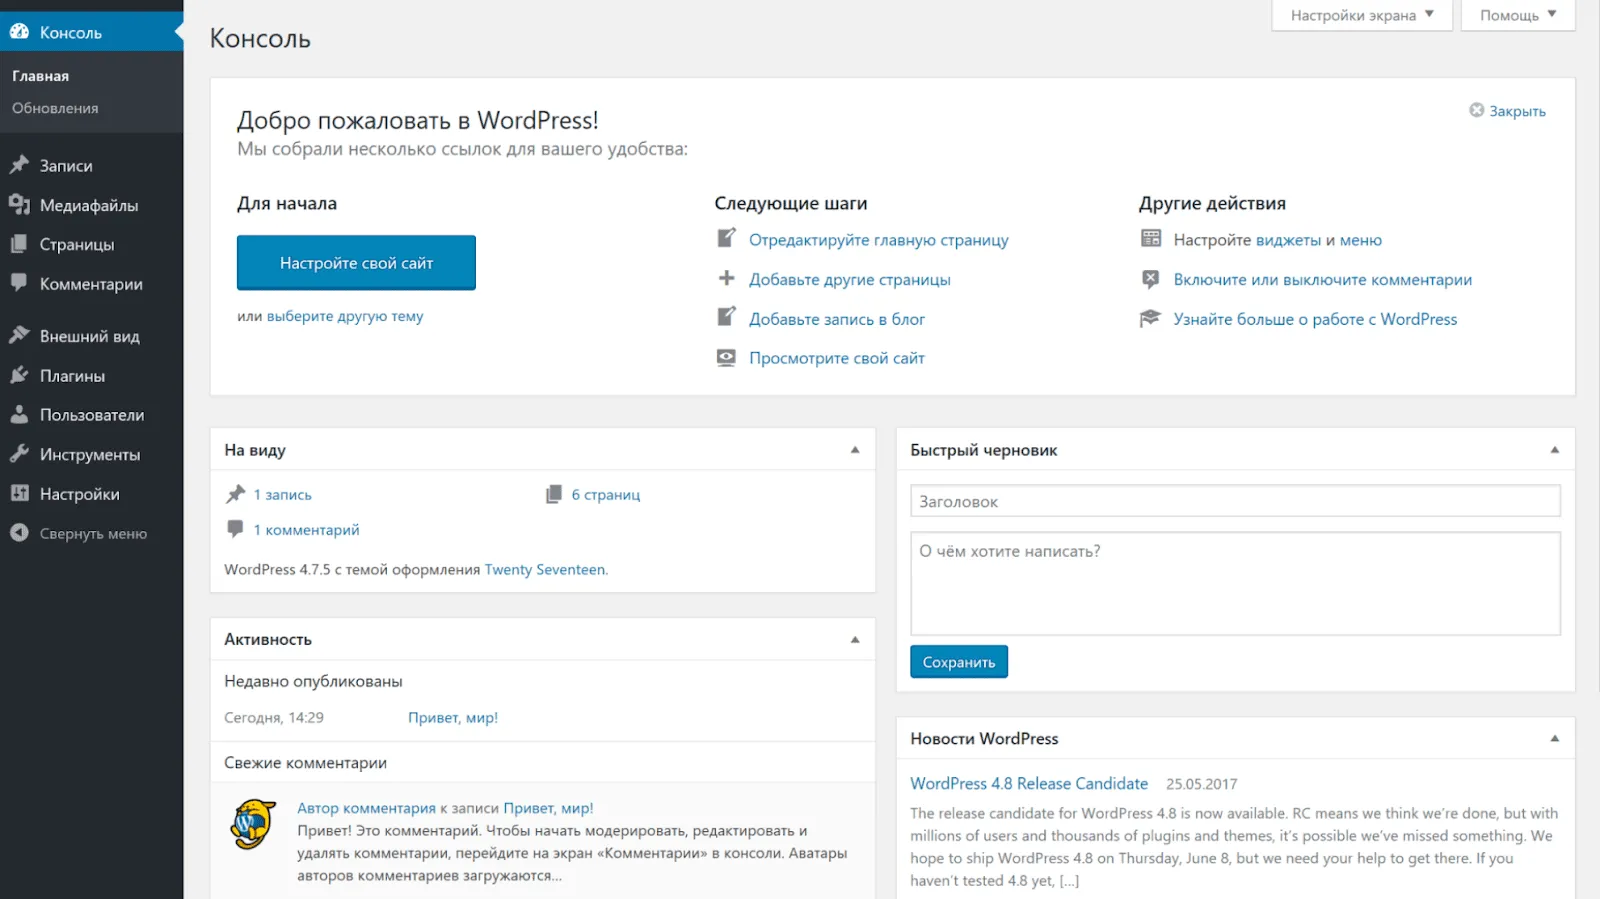Click the pin icon next to Записи
Viewport: 1600px width, 899px height.
pos(19,165)
